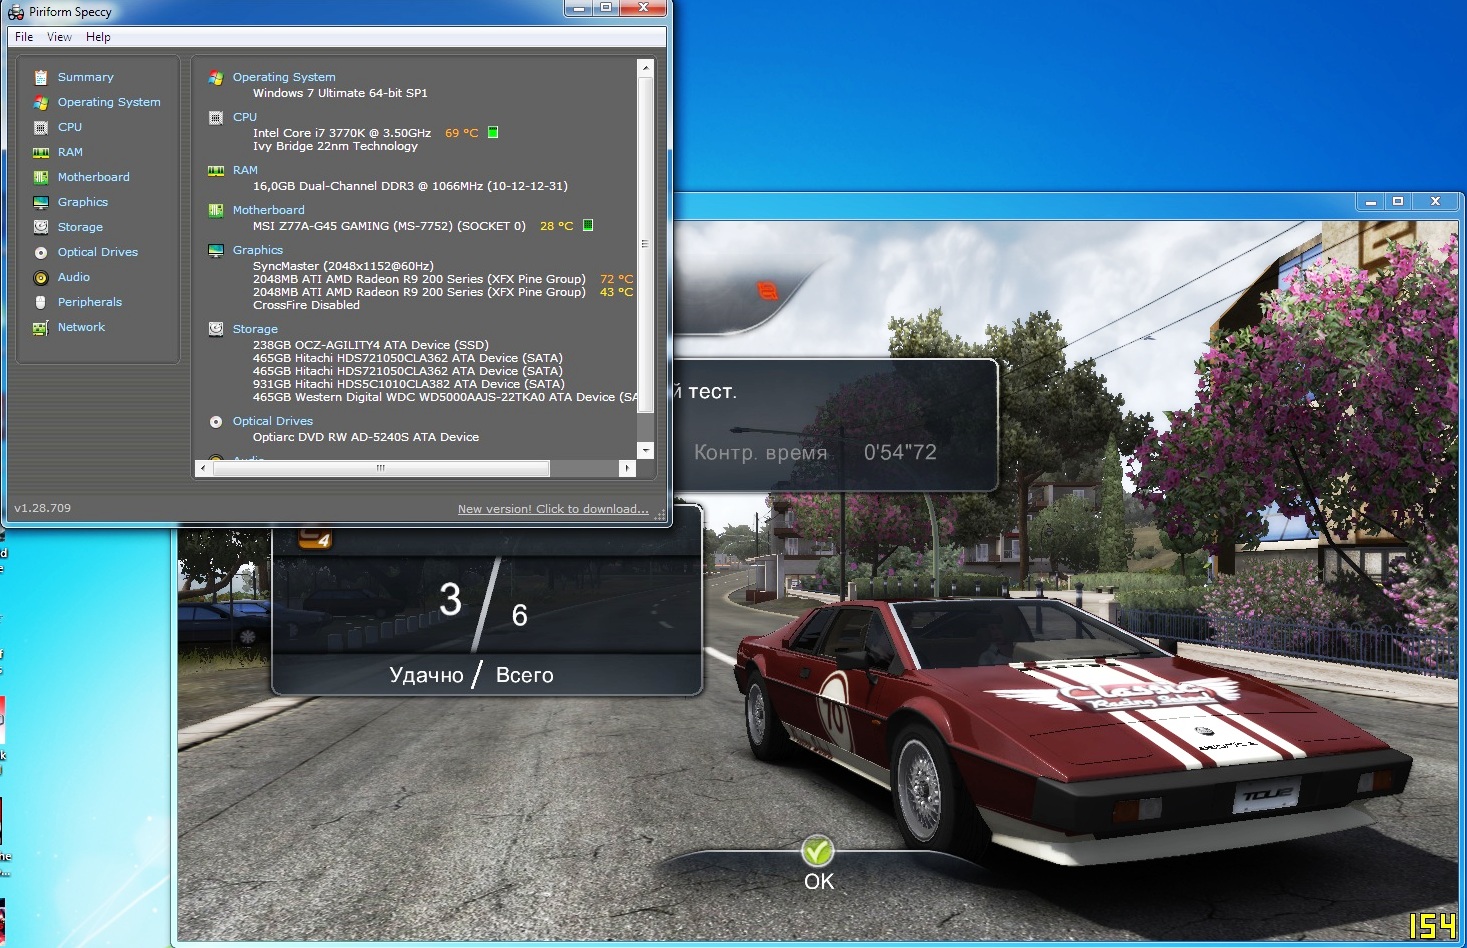Open the CPU chip icon in sidebar
Viewport: 1467px width, 948px height.
coord(41,127)
